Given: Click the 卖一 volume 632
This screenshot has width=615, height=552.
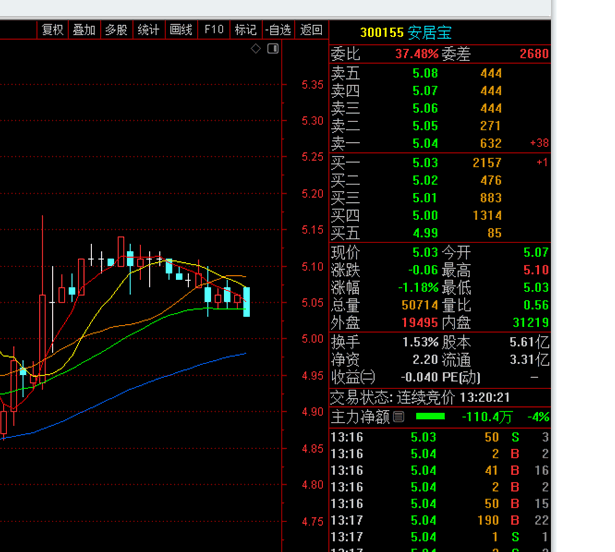Looking at the screenshot, I should click(x=491, y=144).
